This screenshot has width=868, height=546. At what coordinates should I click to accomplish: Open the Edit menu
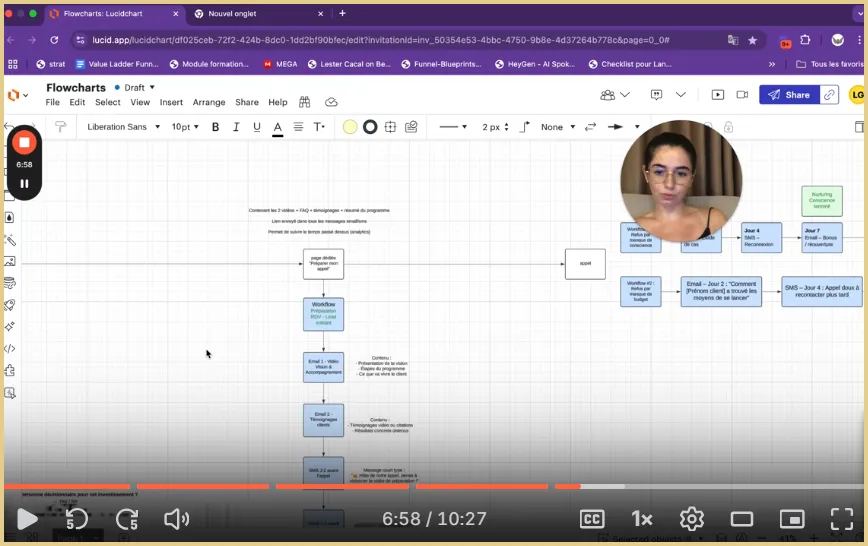(x=77, y=102)
